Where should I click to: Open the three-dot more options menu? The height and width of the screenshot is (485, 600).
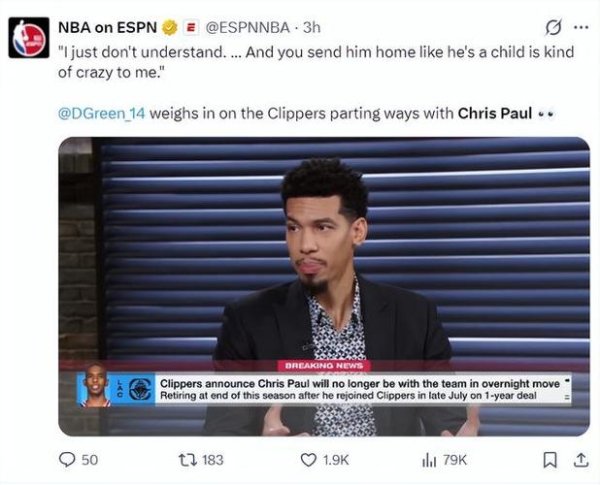coord(581,28)
